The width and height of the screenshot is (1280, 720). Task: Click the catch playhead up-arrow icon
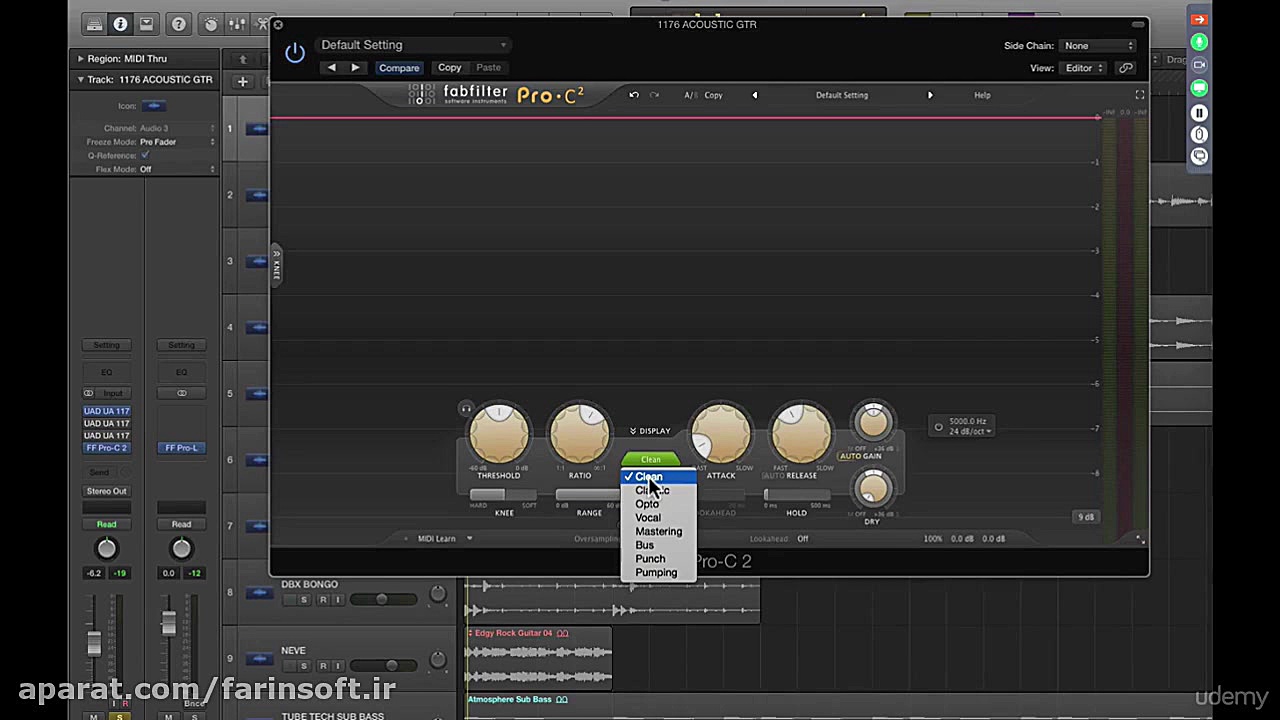pyautogui.click(x=242, y=59)
